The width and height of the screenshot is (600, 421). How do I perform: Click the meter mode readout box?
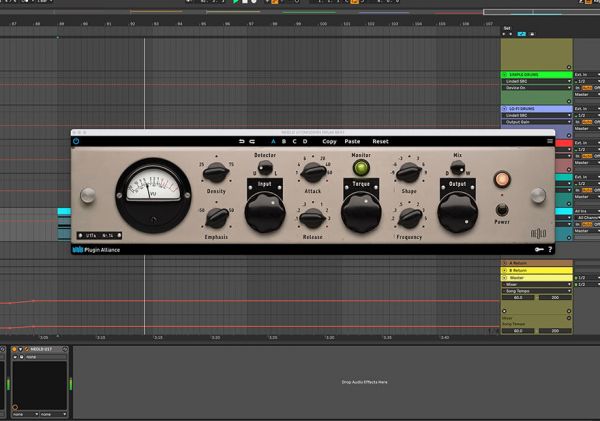pos(99,235)
